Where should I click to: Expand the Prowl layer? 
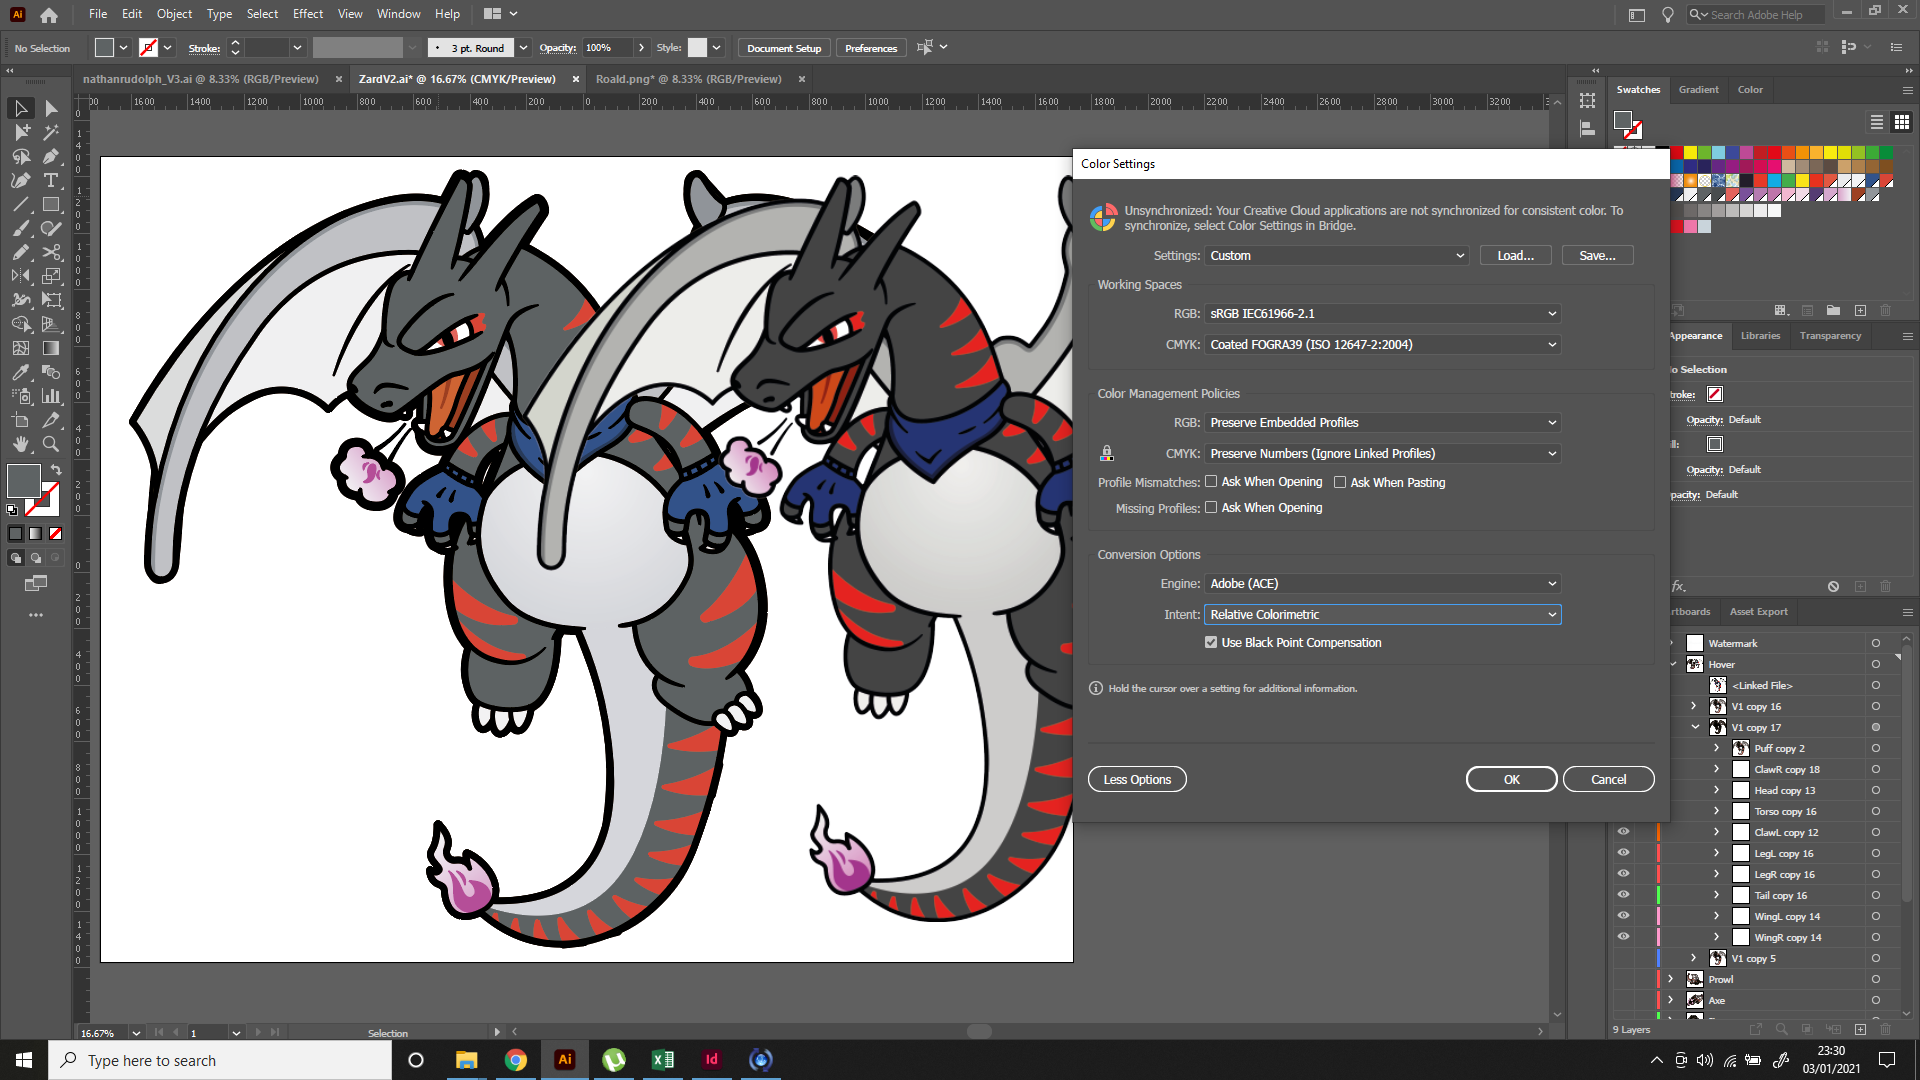1671,979
